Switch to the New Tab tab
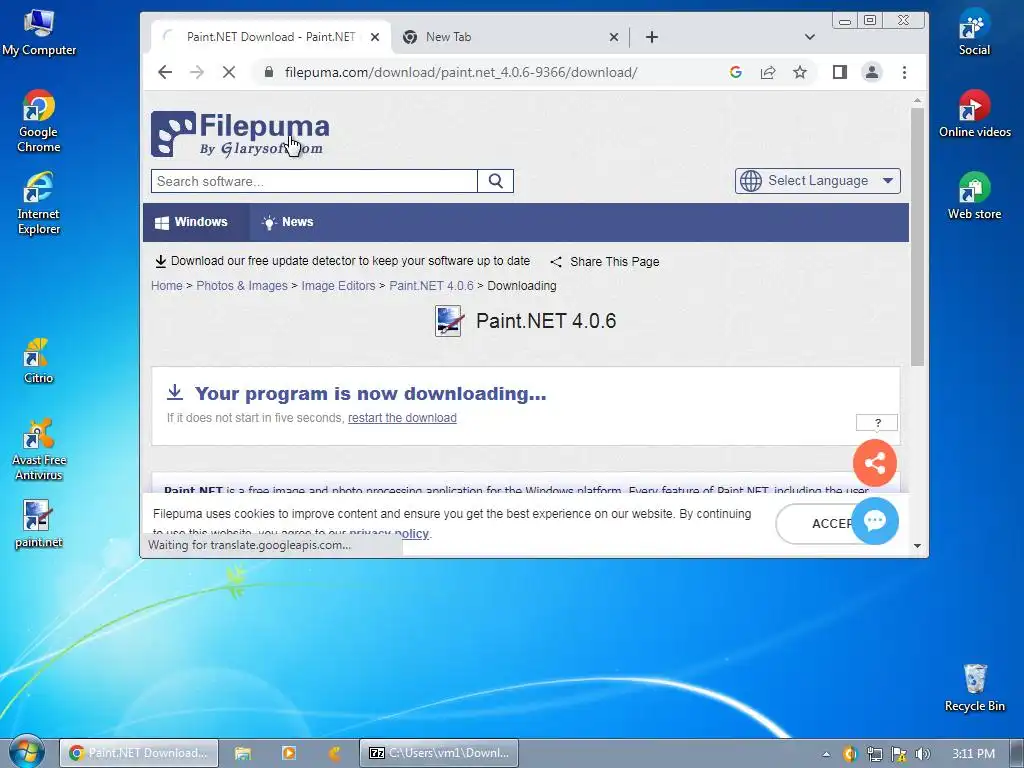 [509, 37]
